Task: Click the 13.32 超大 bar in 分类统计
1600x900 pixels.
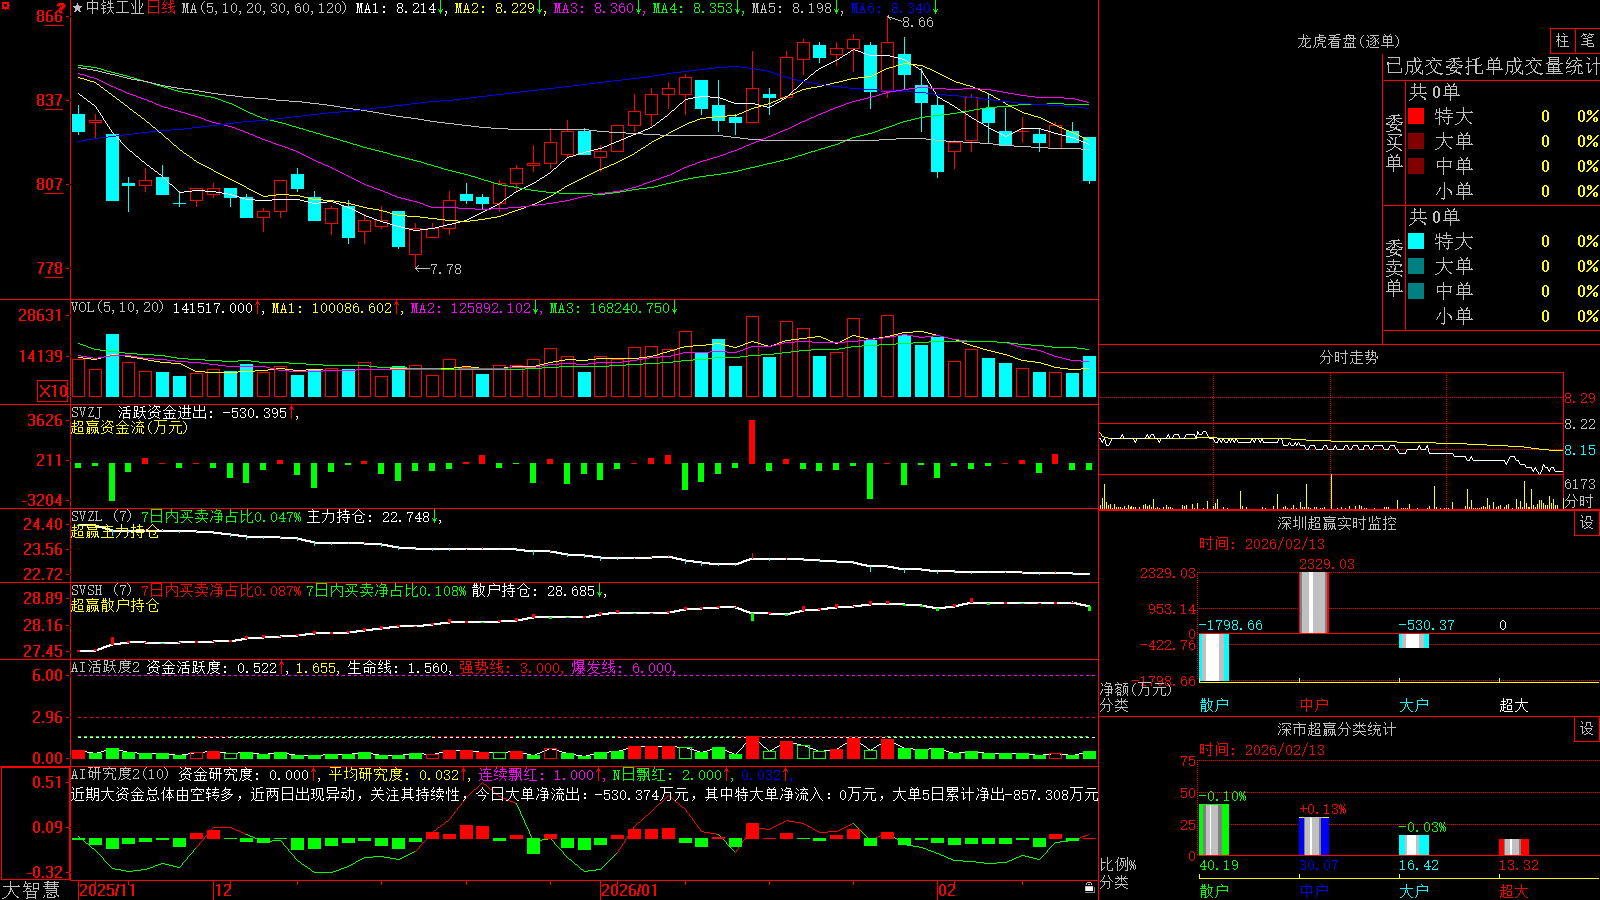Action: pyautogui.click(x=1514, y=847)
